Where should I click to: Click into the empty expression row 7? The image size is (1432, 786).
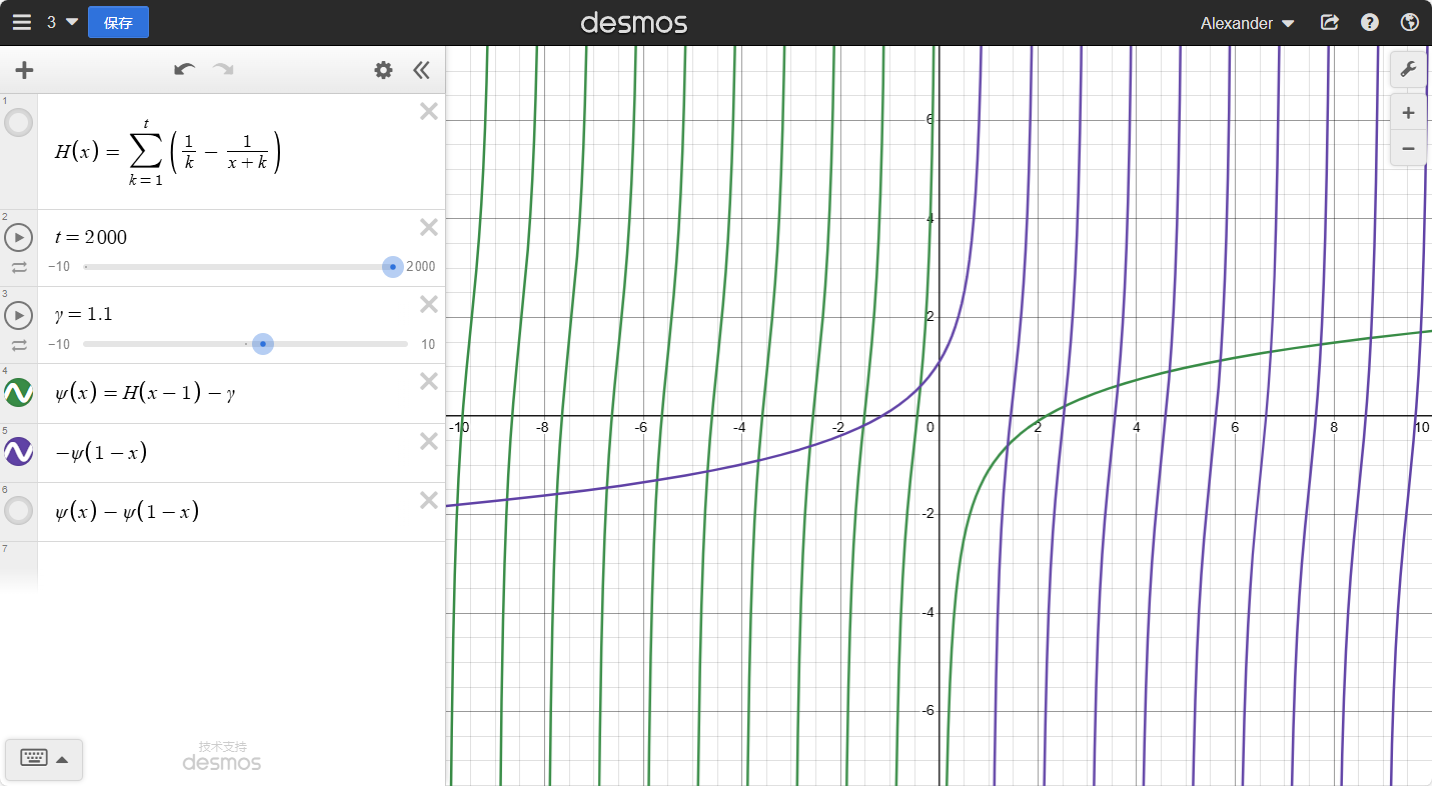[x=241, y=565]
